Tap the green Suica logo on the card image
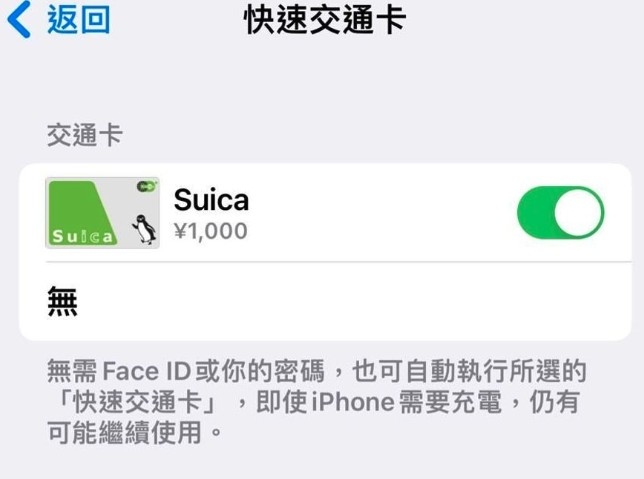Screen dimensions: 644x479 click(x=82, y=236)
